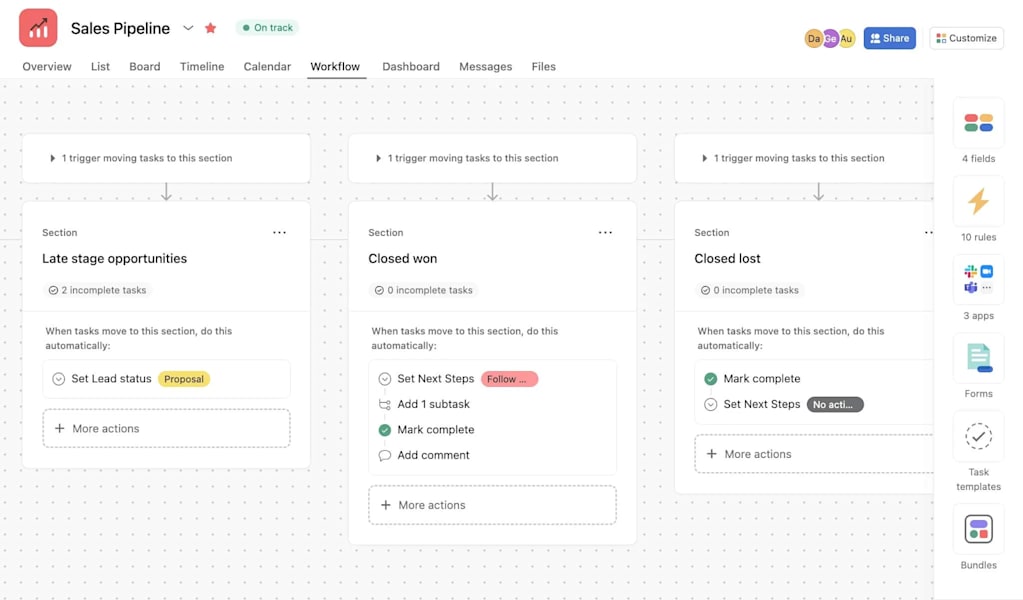This screenshot has height=600, width=1023.
Task: Click the Set Lead status action text
Action: tap(112, 379)
